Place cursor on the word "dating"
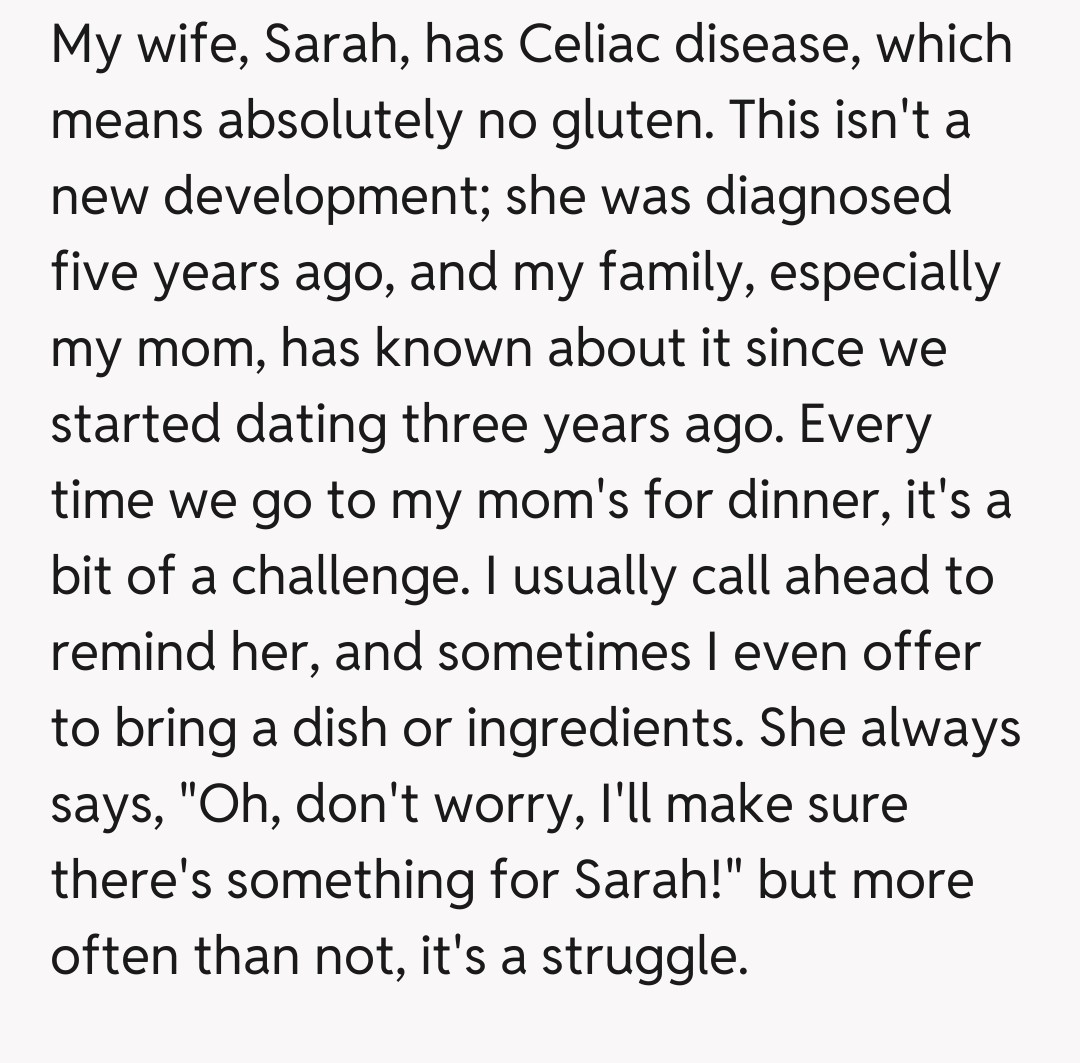This screenshot has width=1080, height=1063. (313, 425)
